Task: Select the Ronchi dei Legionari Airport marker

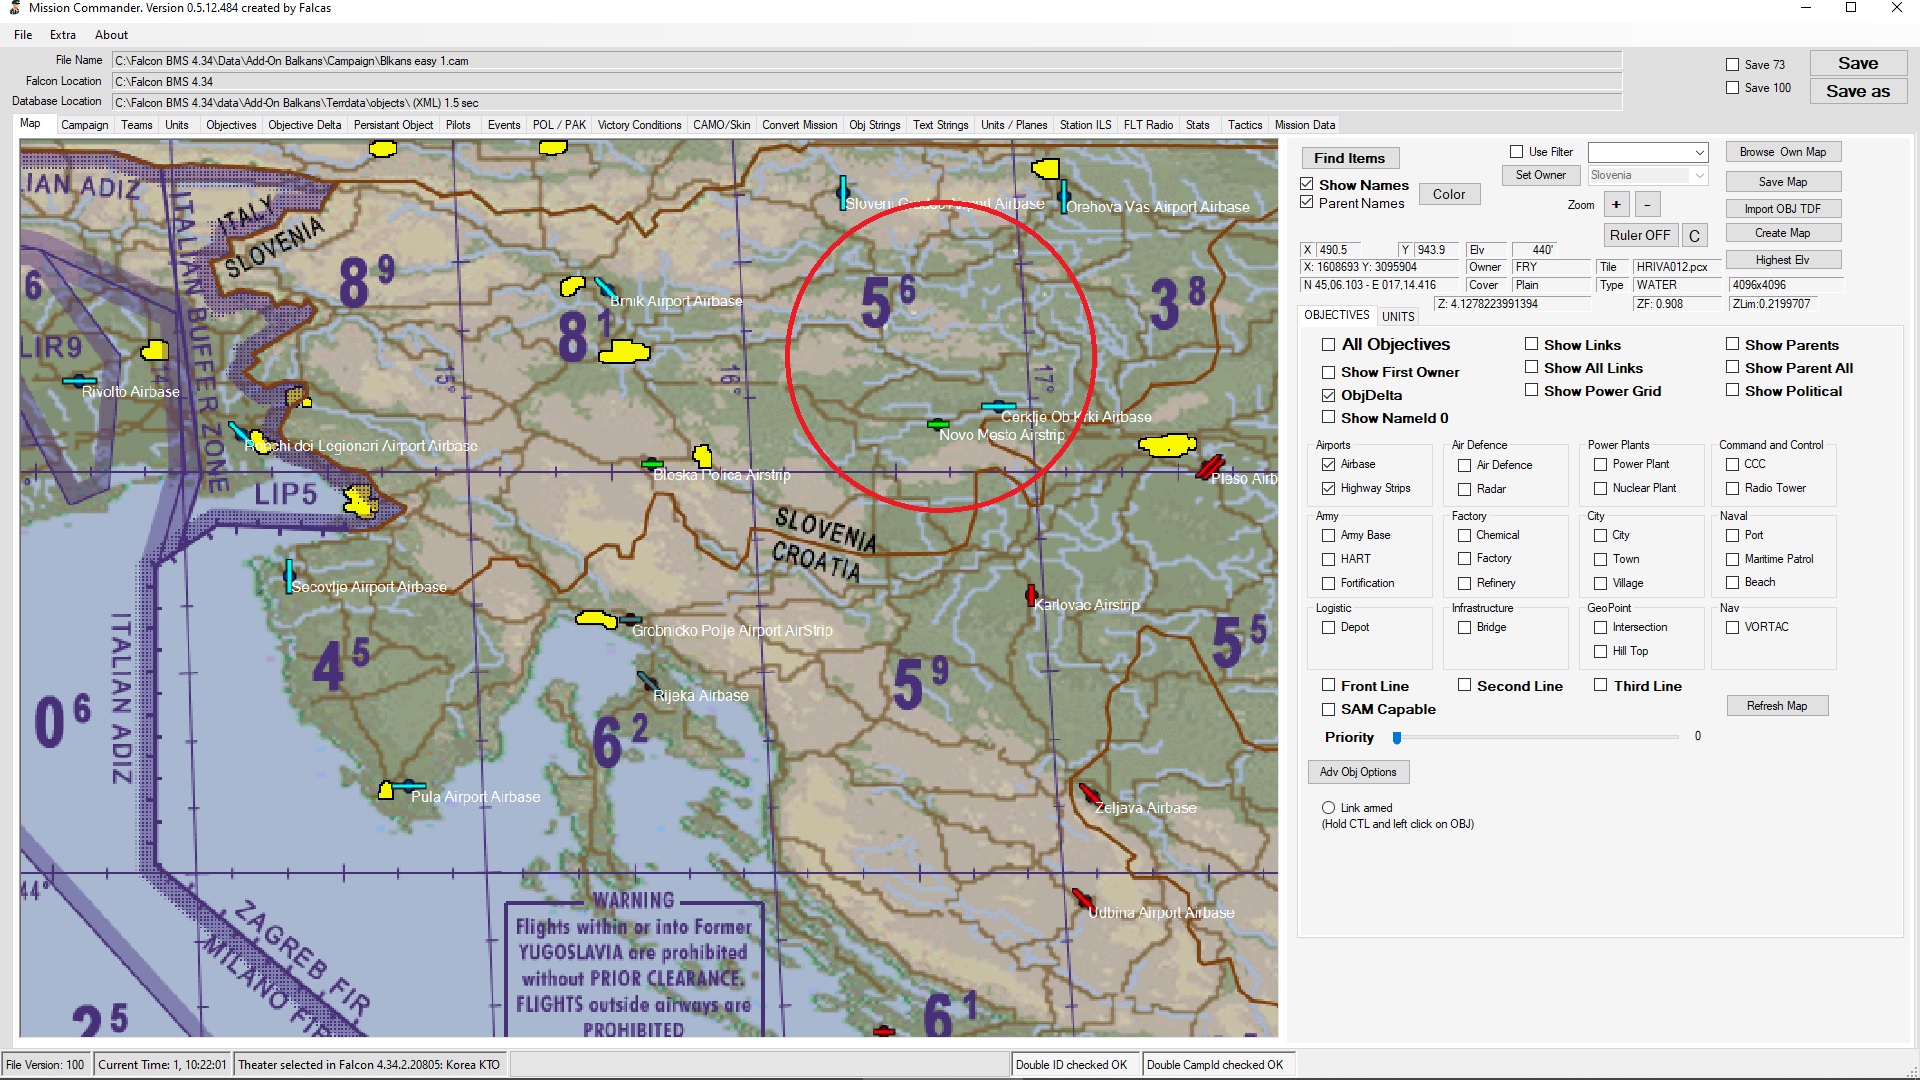Action: point(239,433)
